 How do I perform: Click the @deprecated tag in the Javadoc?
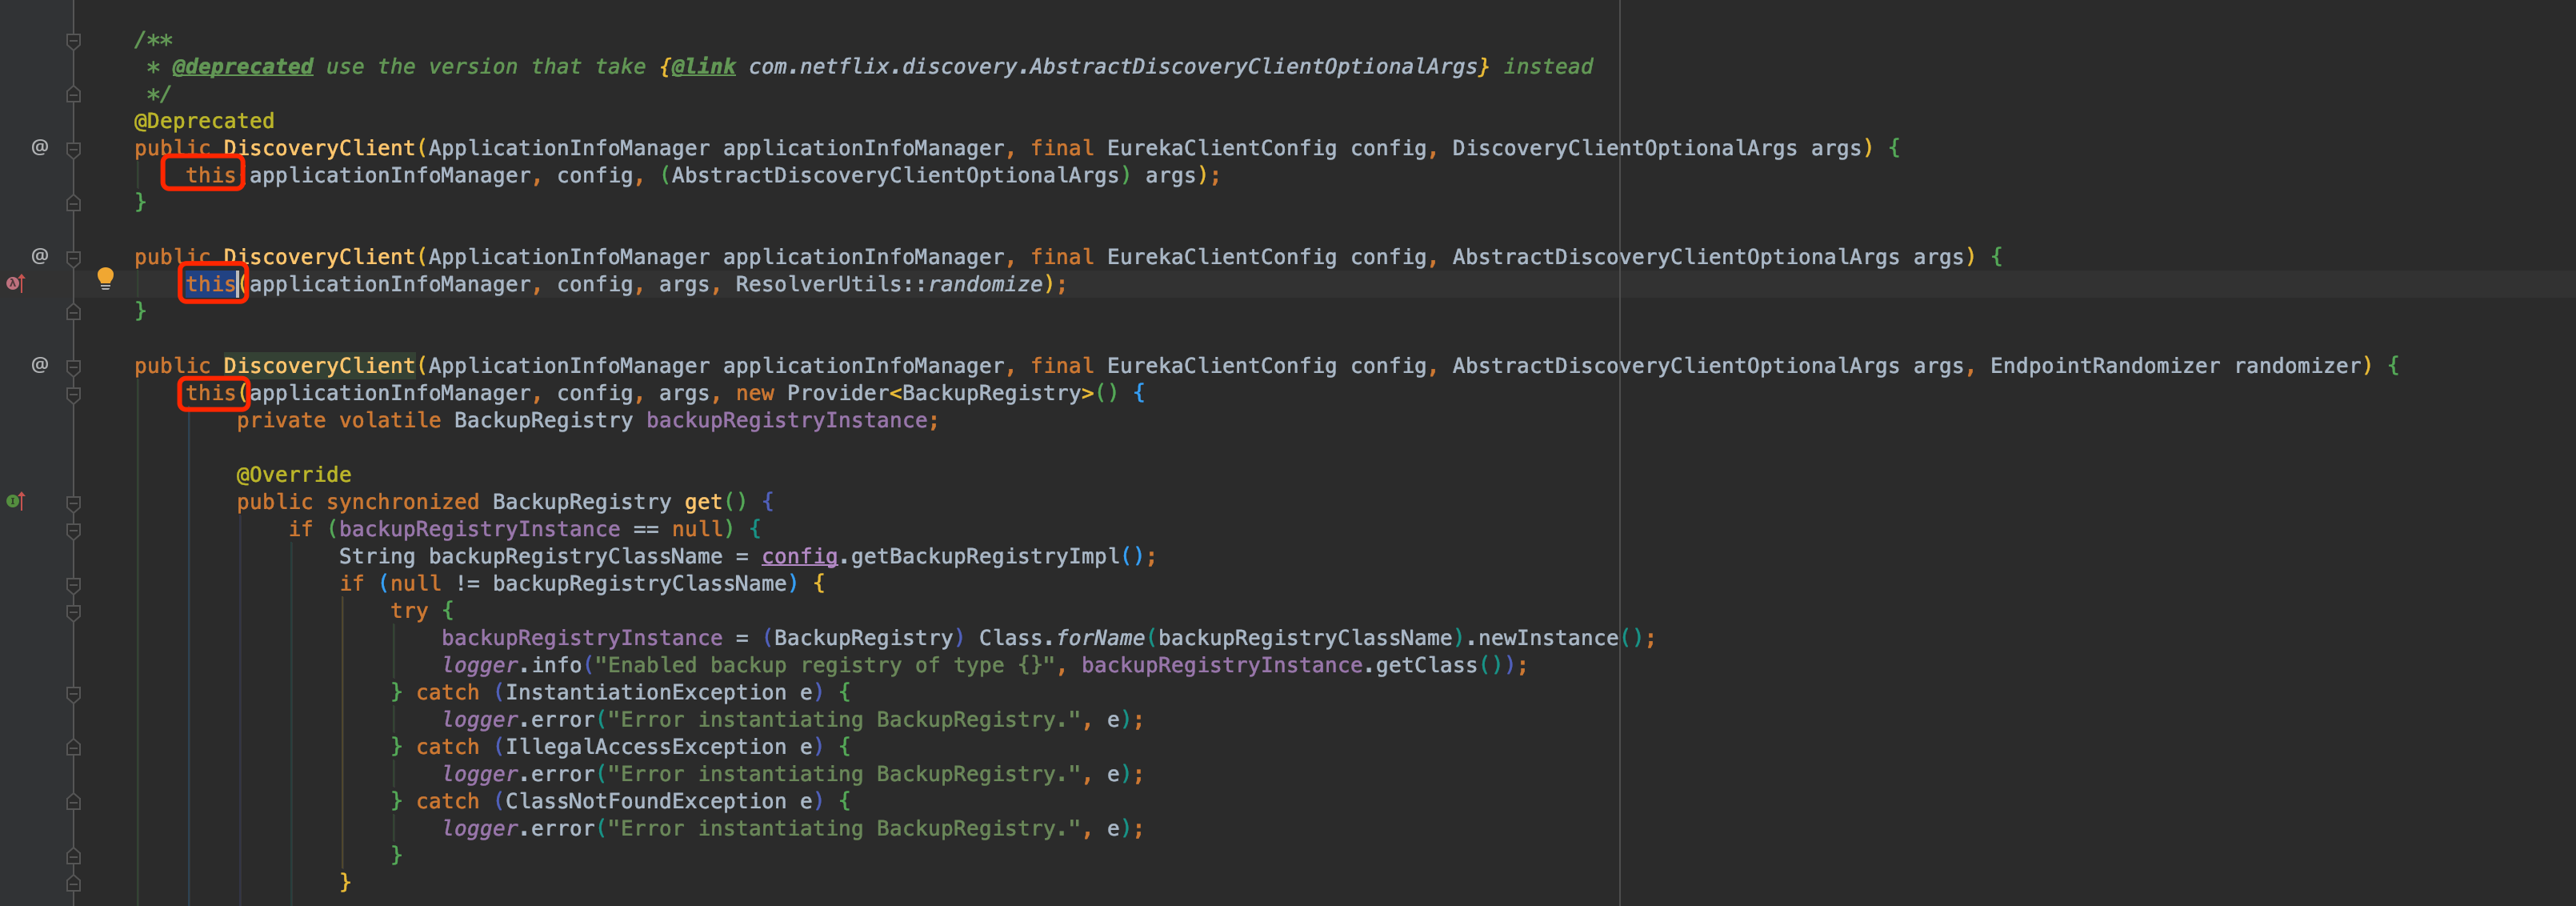pyautogui.click(x=242, y=67)
